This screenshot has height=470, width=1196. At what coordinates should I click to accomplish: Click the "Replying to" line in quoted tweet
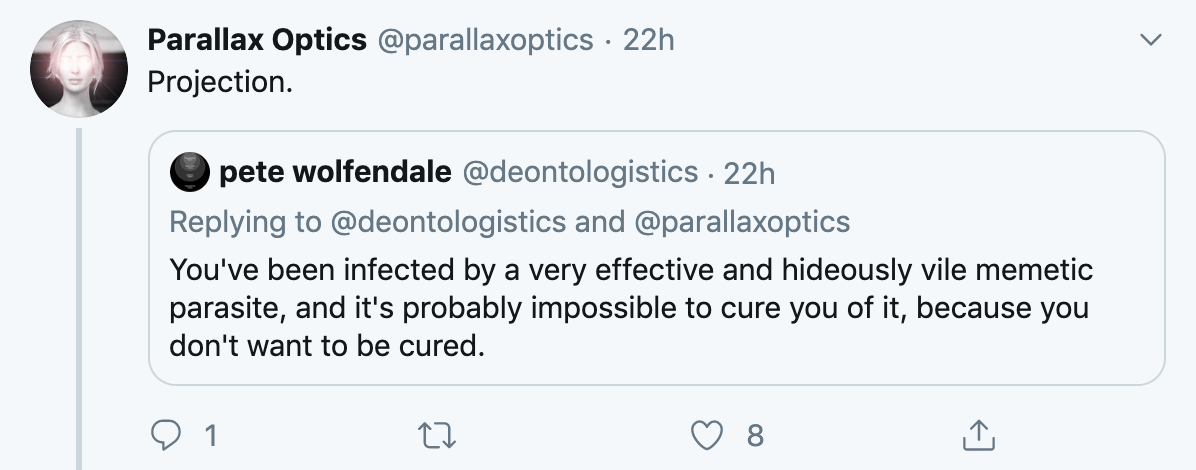510,222
